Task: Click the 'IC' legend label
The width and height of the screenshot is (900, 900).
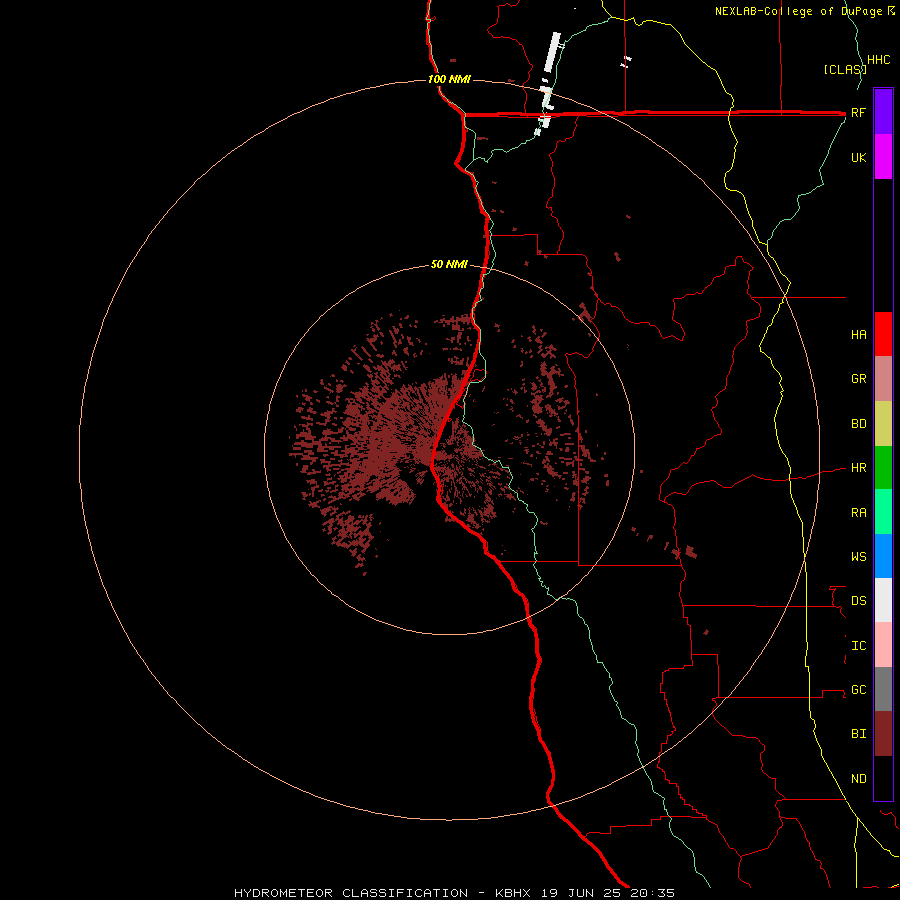Action: [x=858, y=646]
